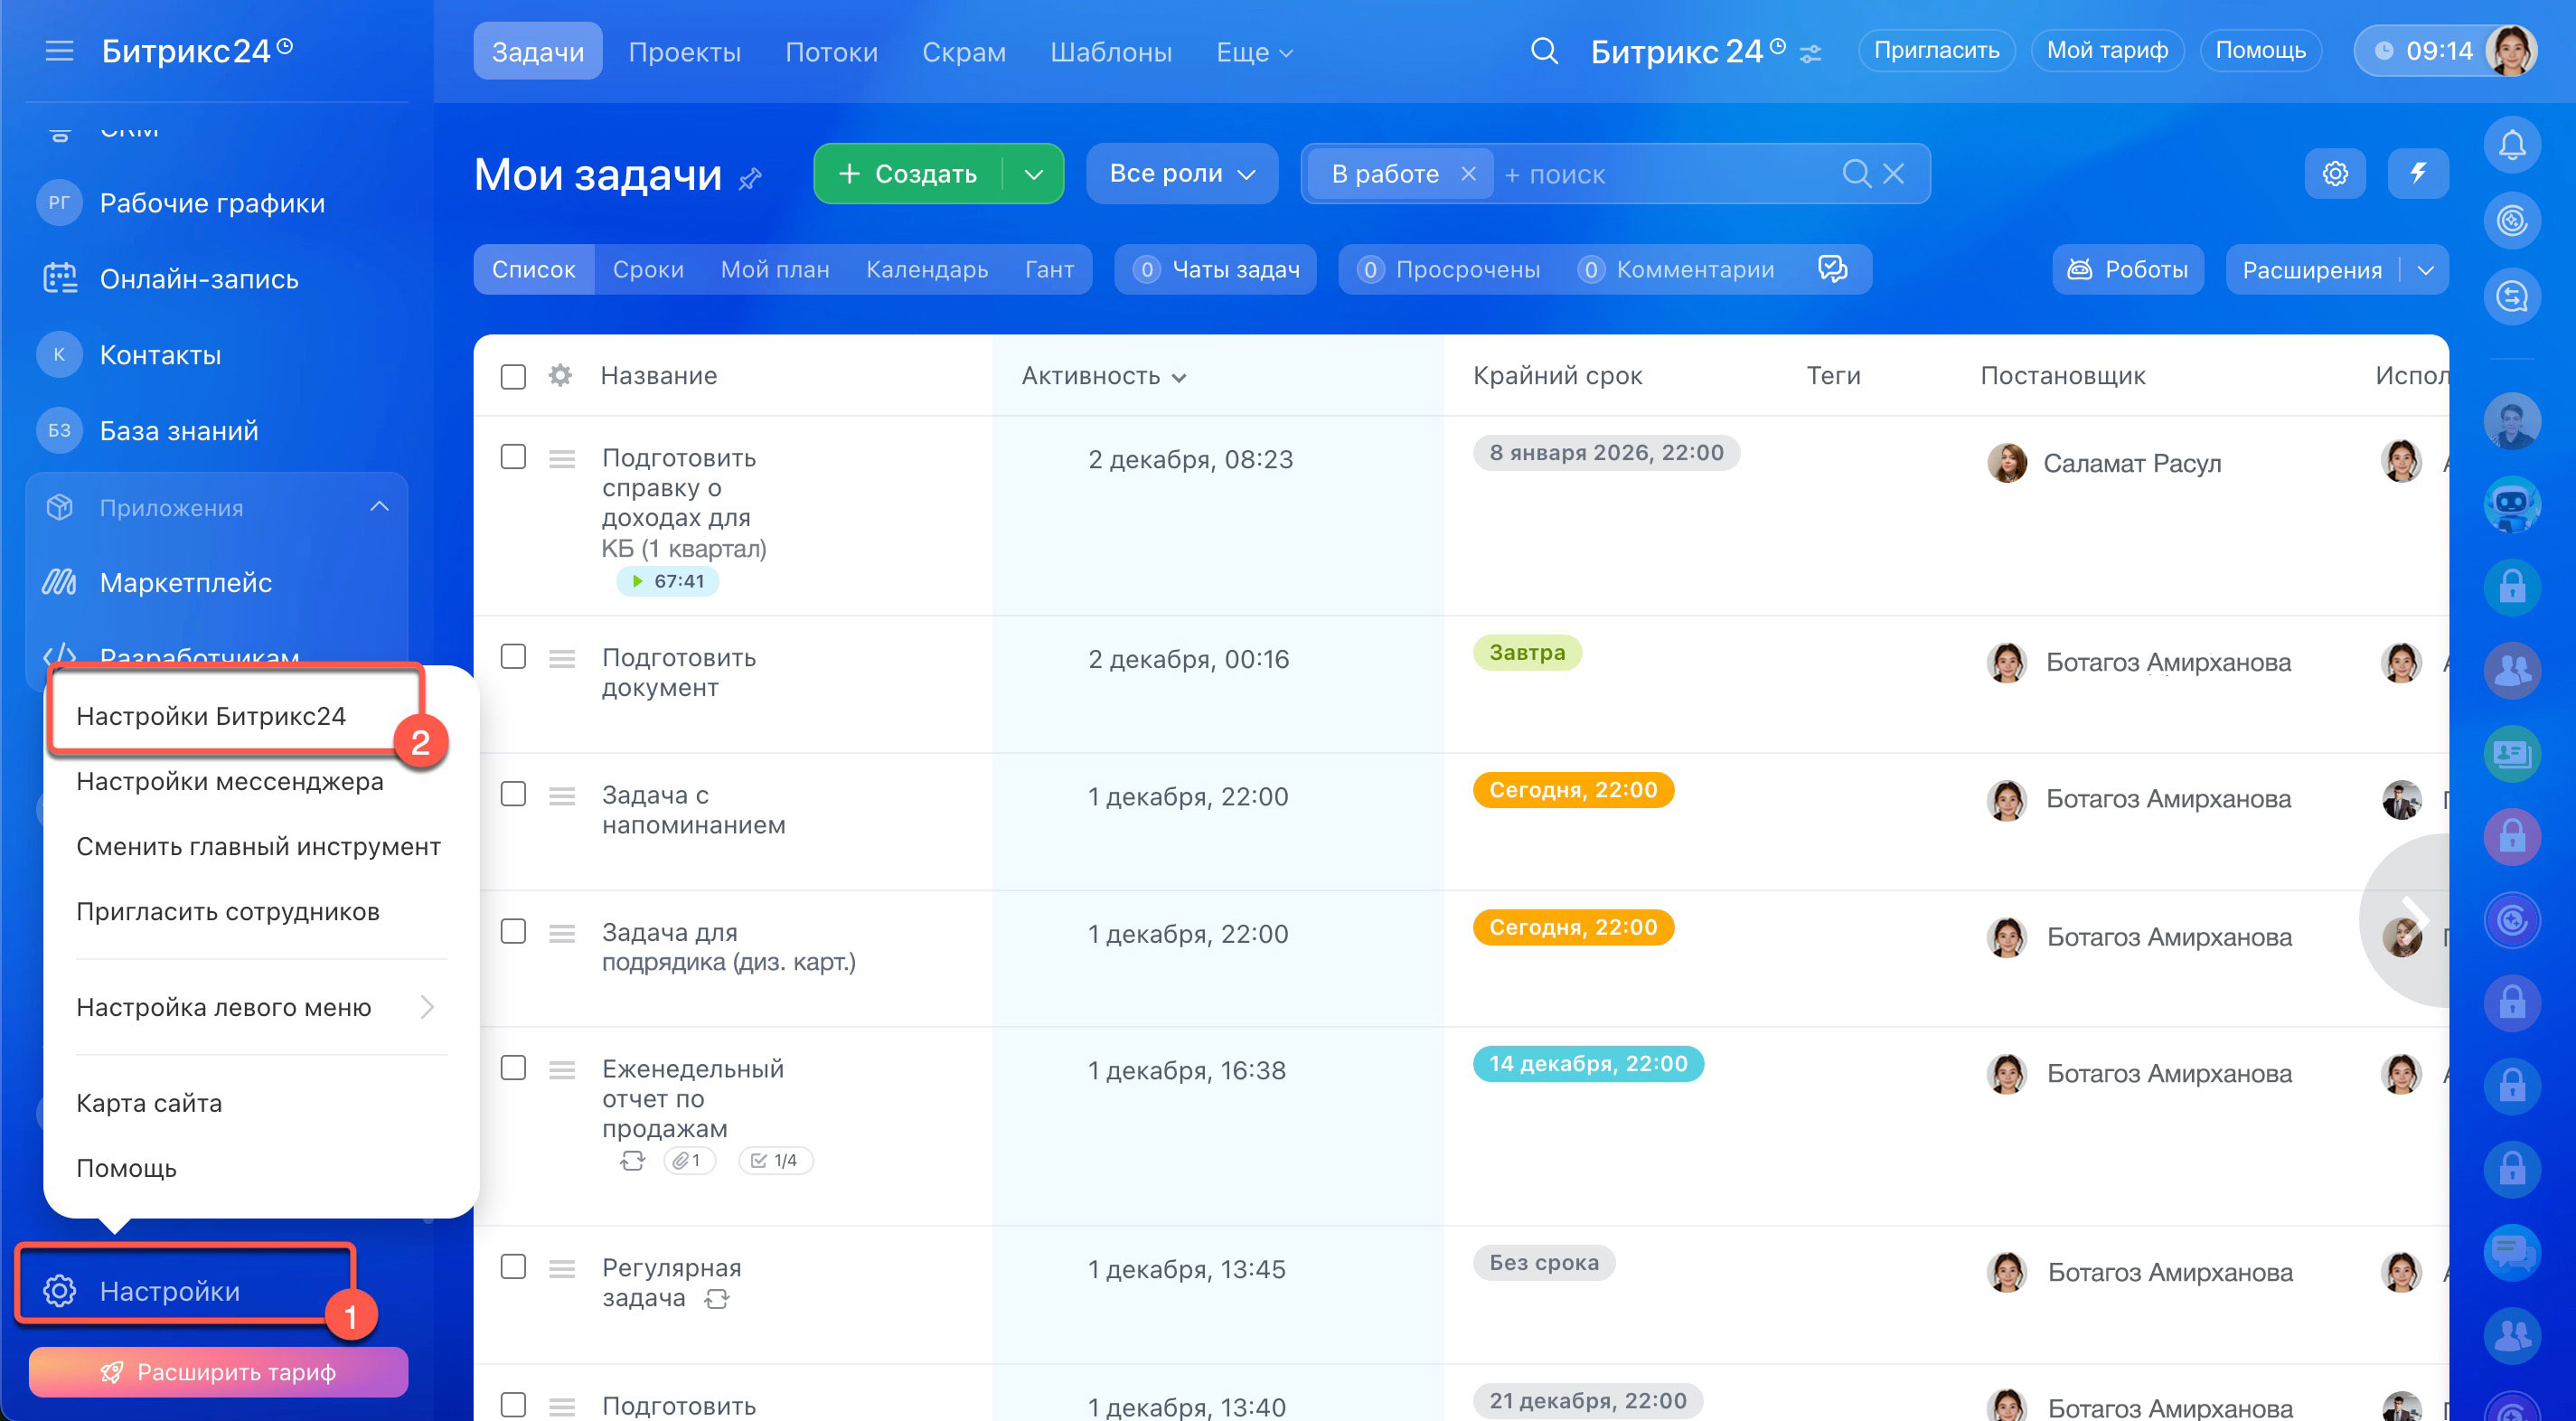Click the hamburger menu icon beside the Битрикс24 logo
This screenshot has width=2576, height=1421.
tap(59, 51)
